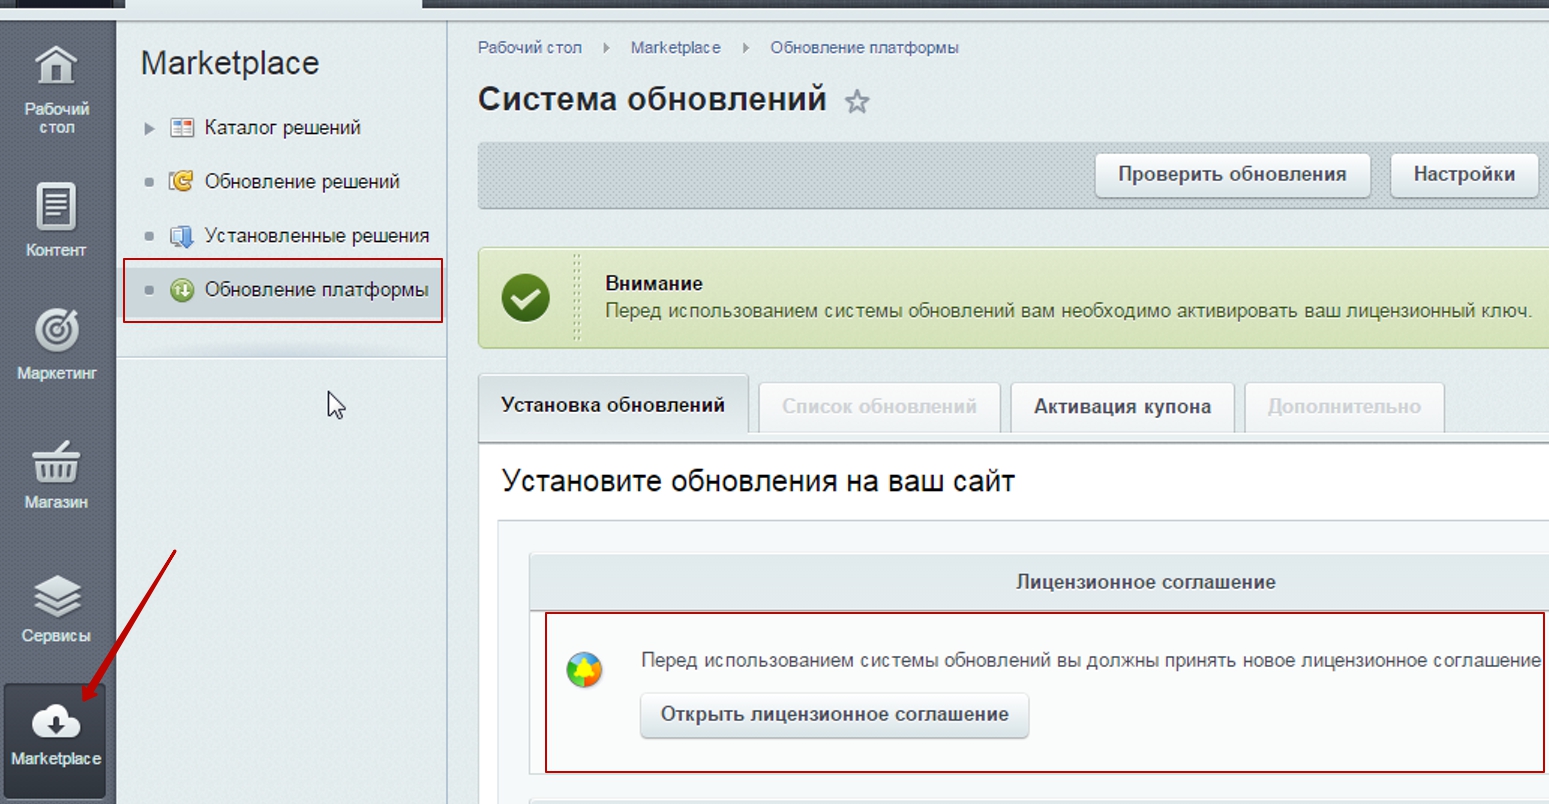Click the Проверить обновления button
The image size is (1549, 804).
point(1232,175)
